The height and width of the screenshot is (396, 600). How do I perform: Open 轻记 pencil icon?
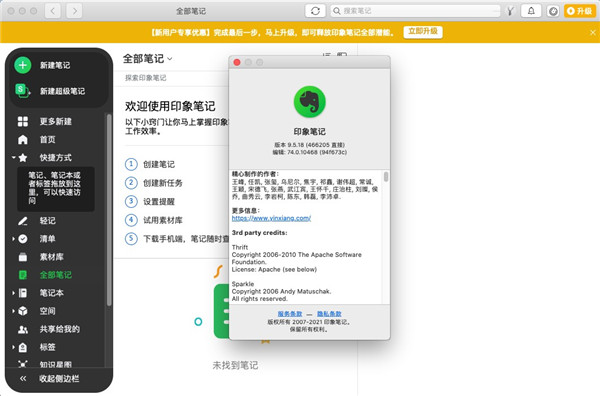[23, 221]
